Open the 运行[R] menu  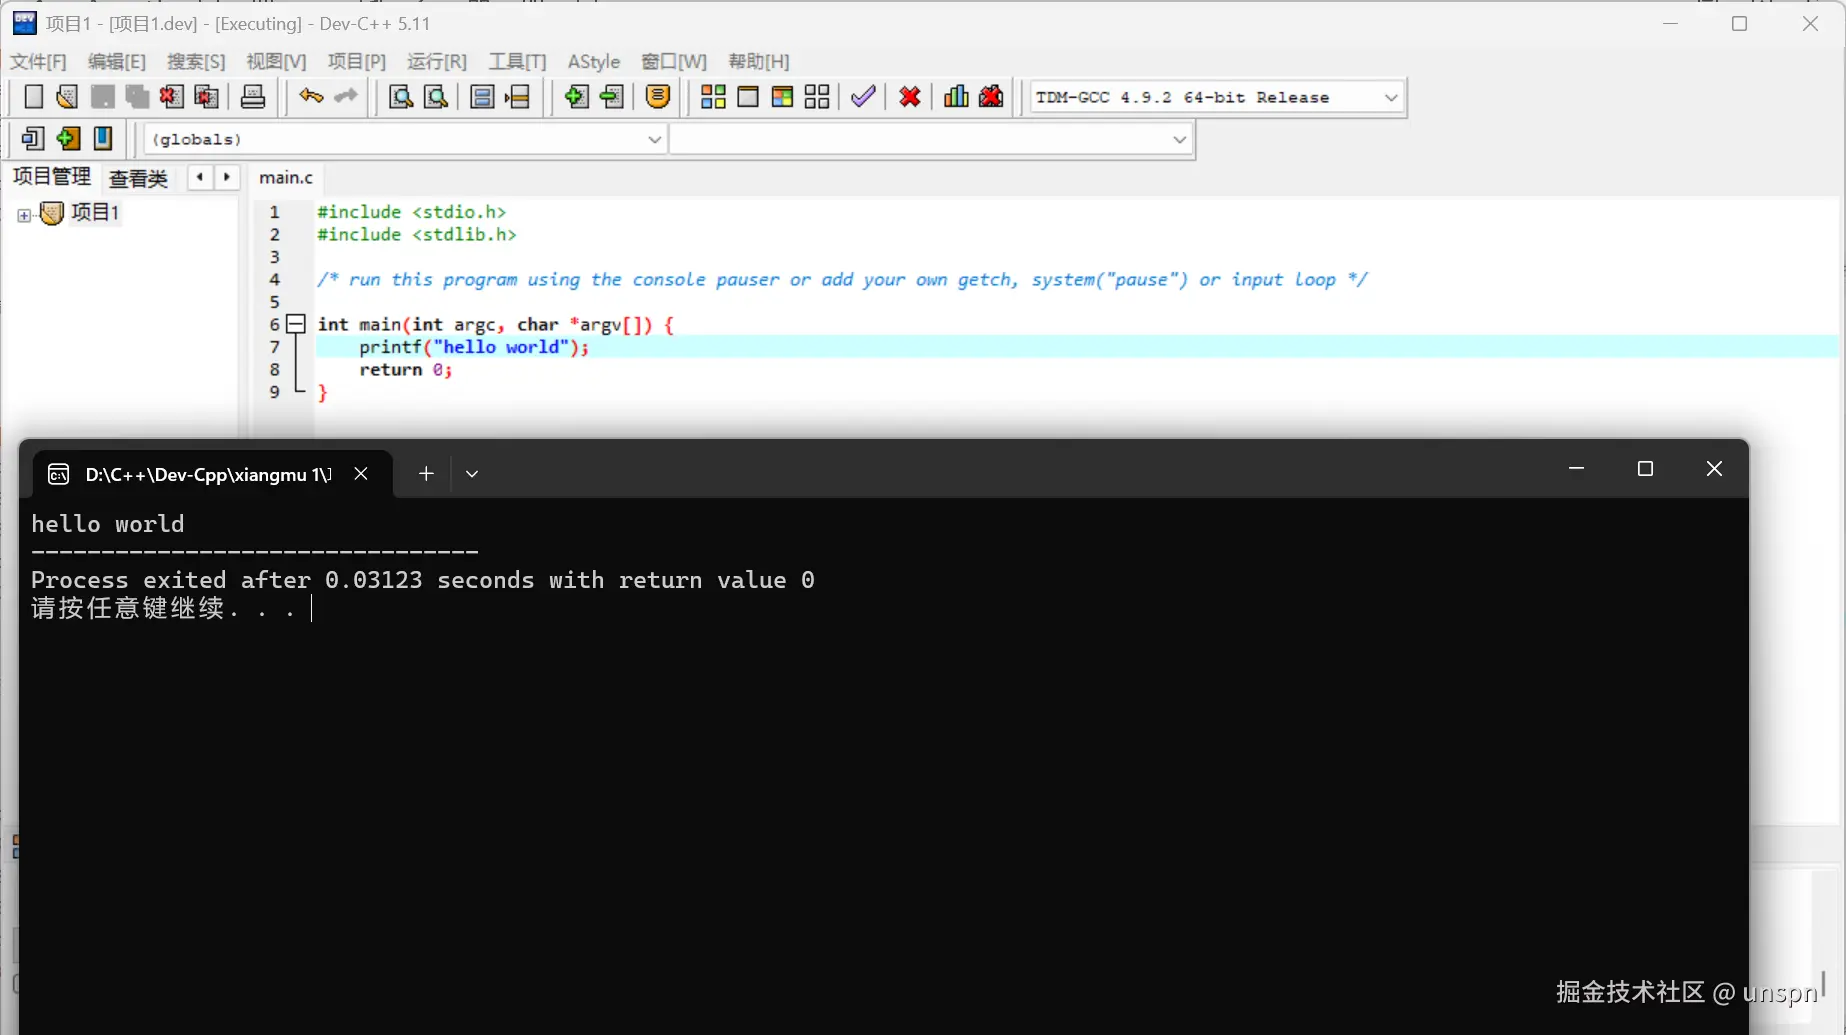[437, 62]
